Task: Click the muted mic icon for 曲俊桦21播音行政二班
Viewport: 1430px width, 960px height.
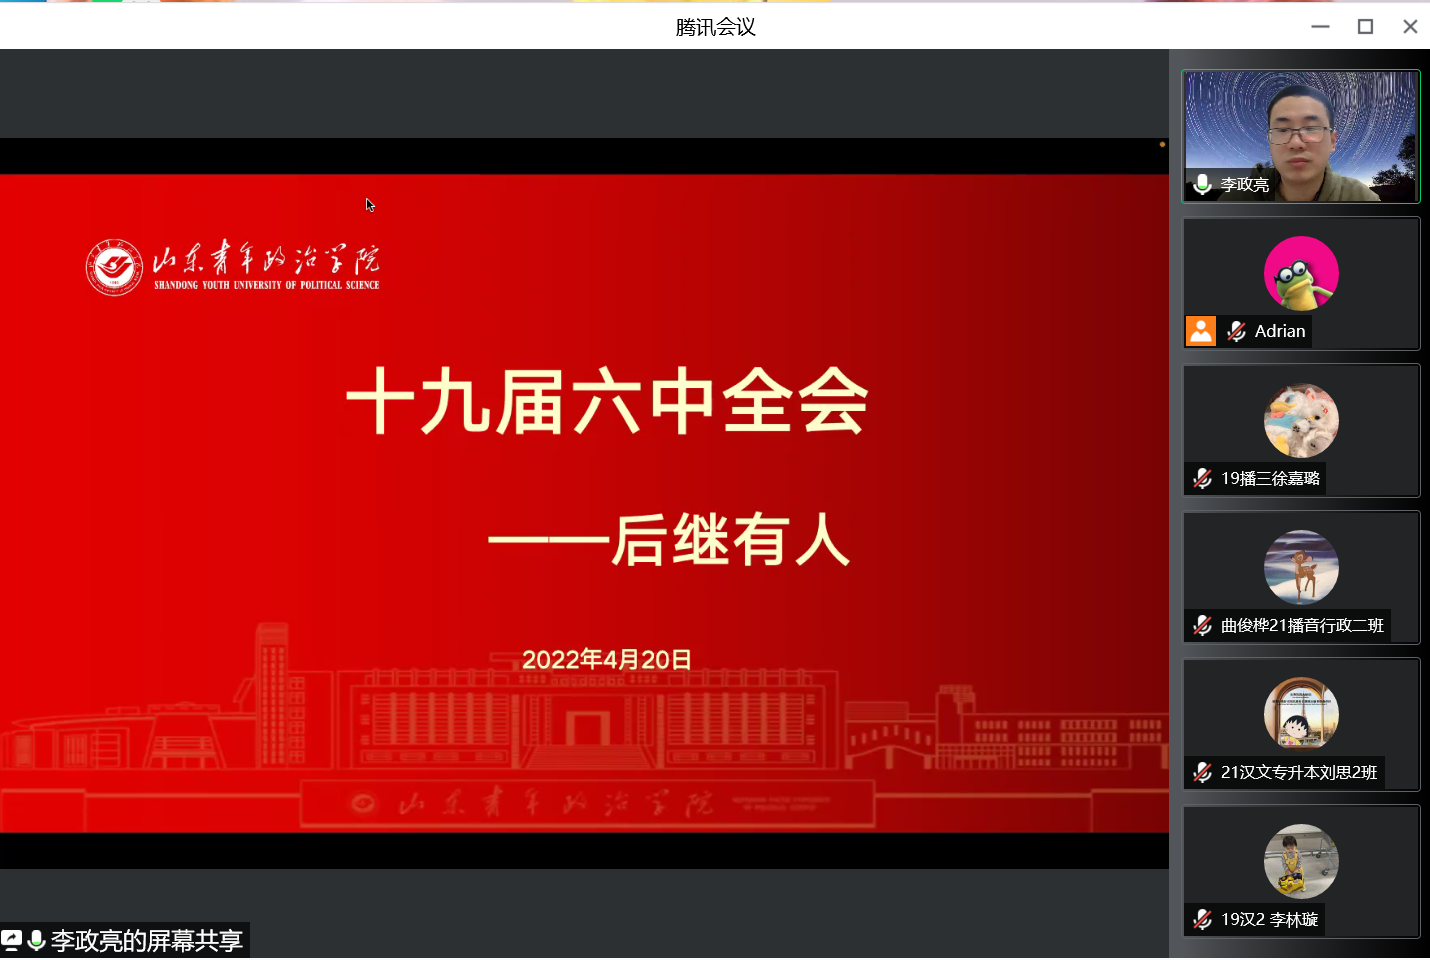Action: [1203, 626]
